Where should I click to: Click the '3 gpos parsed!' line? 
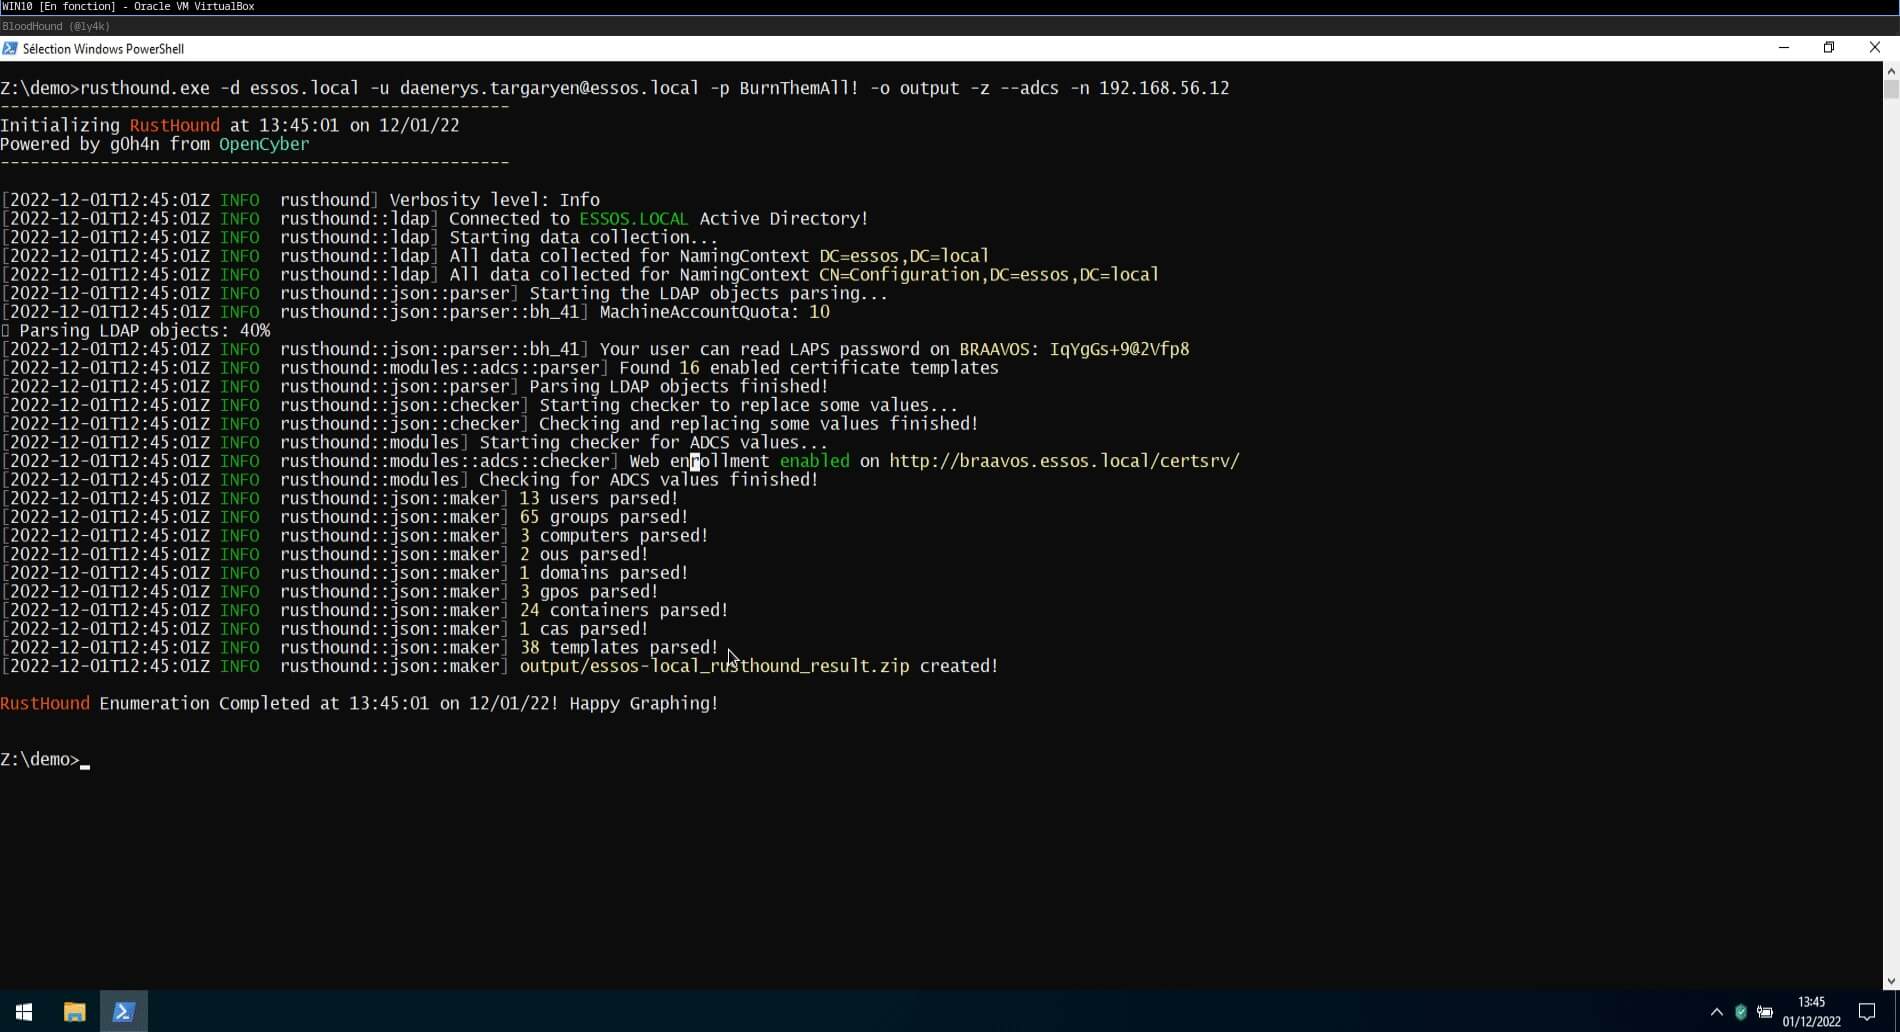pyautogui.click(x=589, y=592)
